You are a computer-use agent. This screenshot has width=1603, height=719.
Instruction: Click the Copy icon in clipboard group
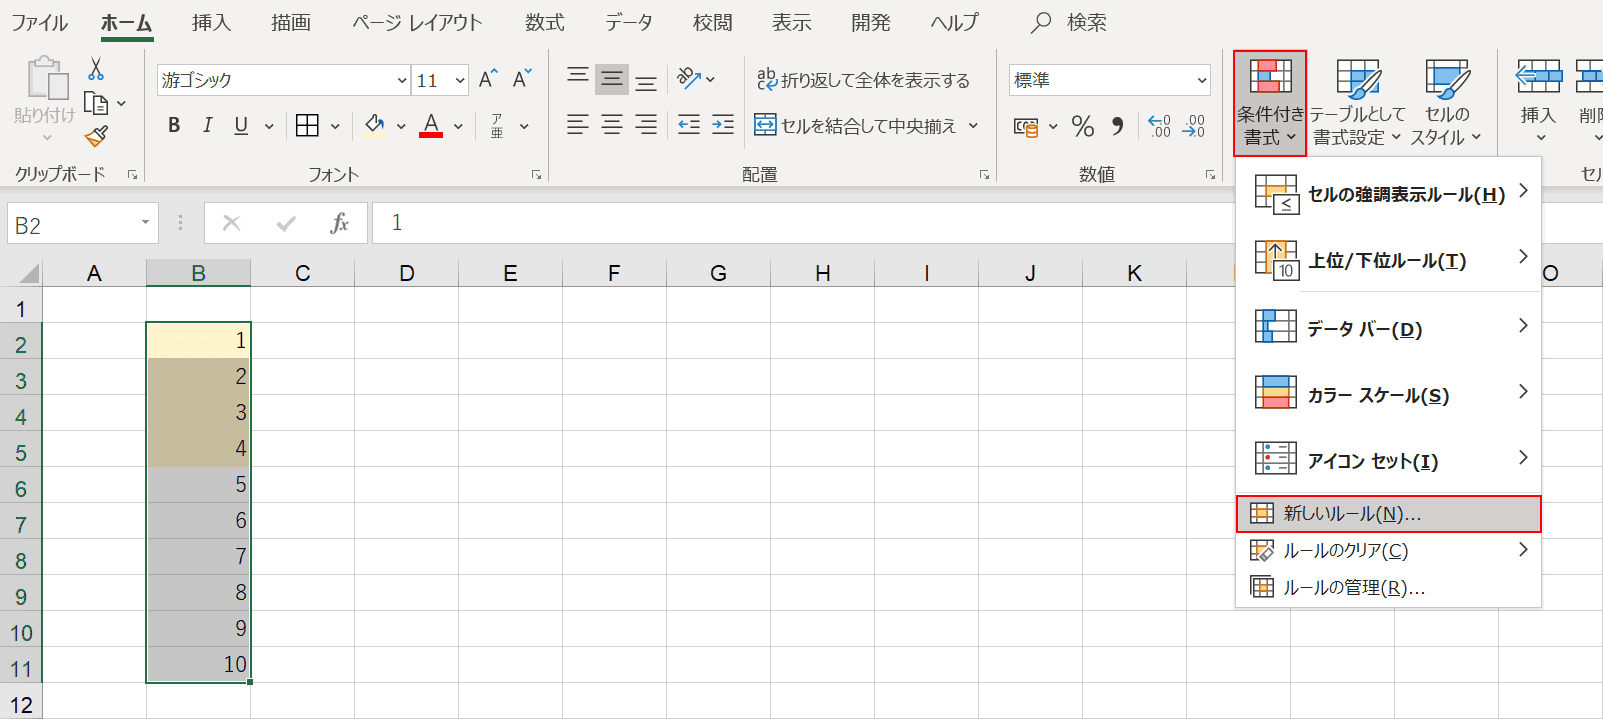(97, 103)
